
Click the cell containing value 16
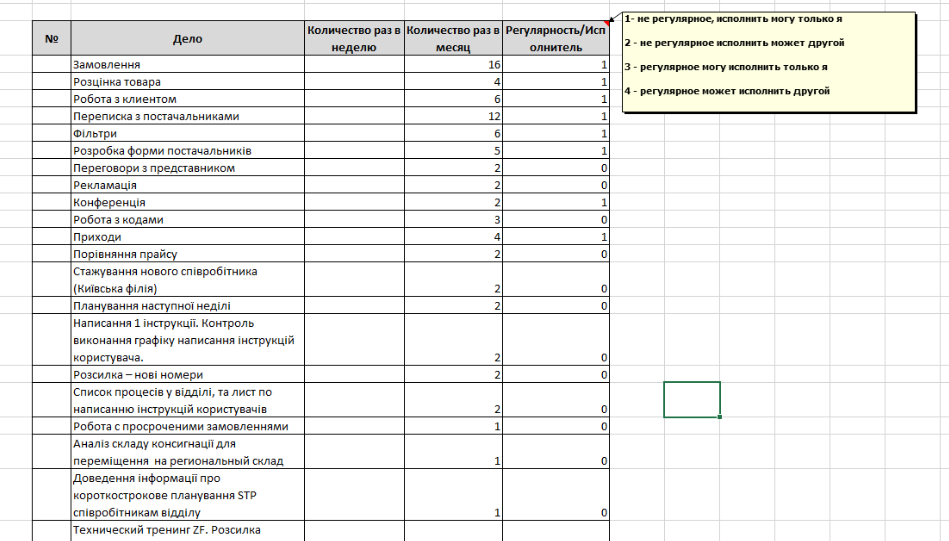click(x=453, y=65)
